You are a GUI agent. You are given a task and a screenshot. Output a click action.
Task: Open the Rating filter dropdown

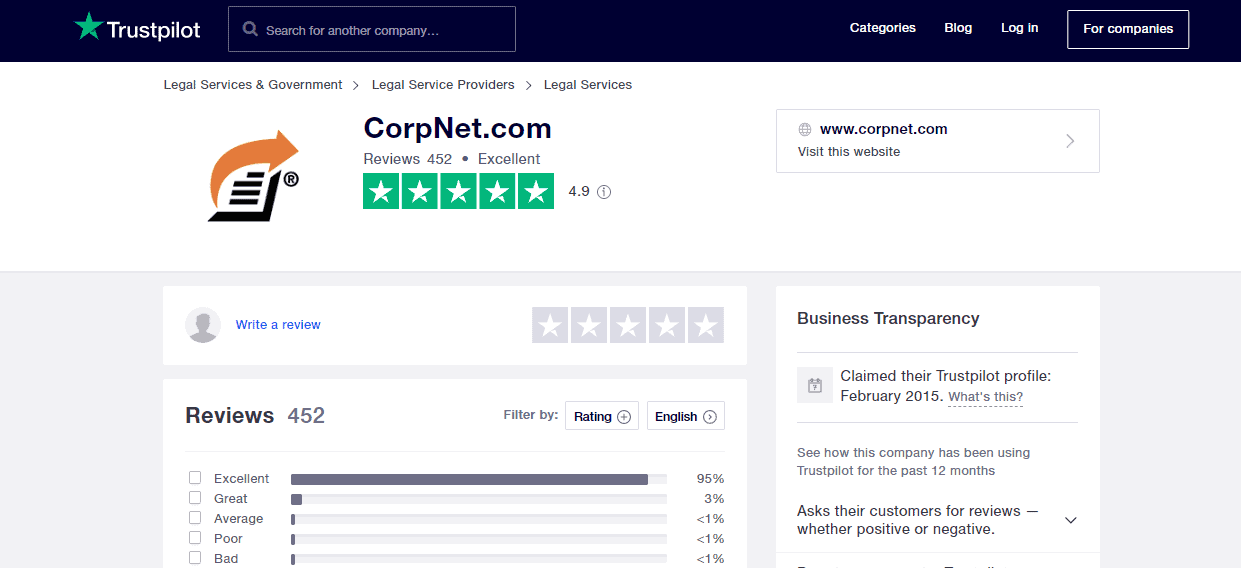click(x=602, y=416)
